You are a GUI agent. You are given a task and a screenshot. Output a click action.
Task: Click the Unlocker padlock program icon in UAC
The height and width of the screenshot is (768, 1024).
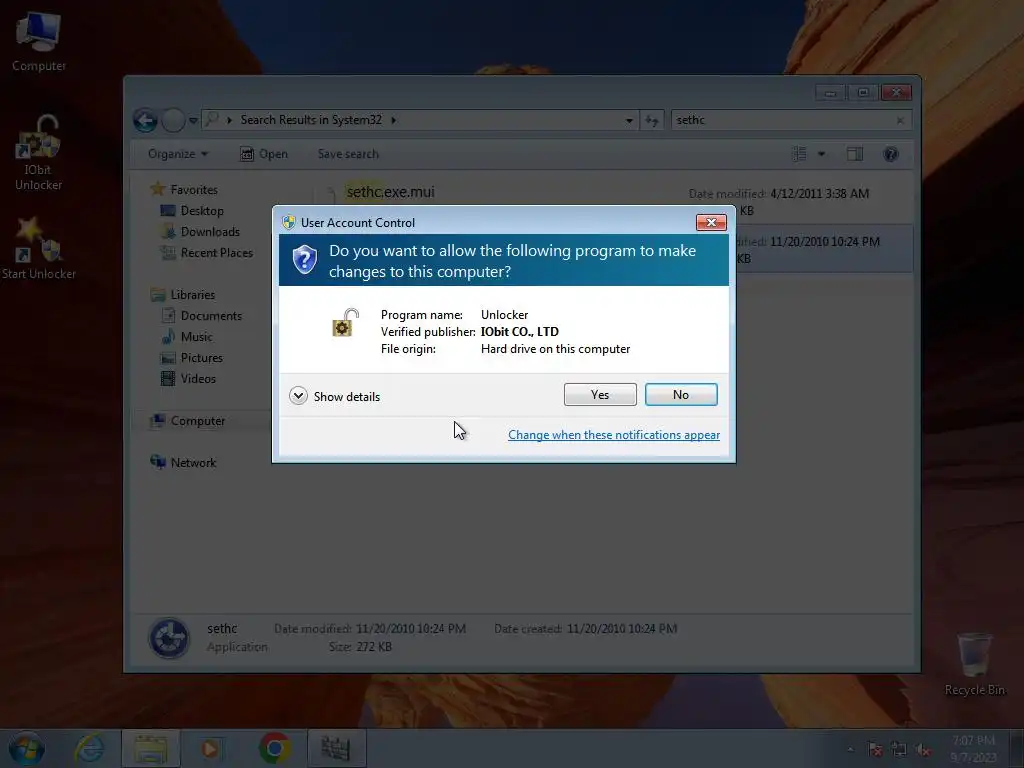tap(345, 323)
